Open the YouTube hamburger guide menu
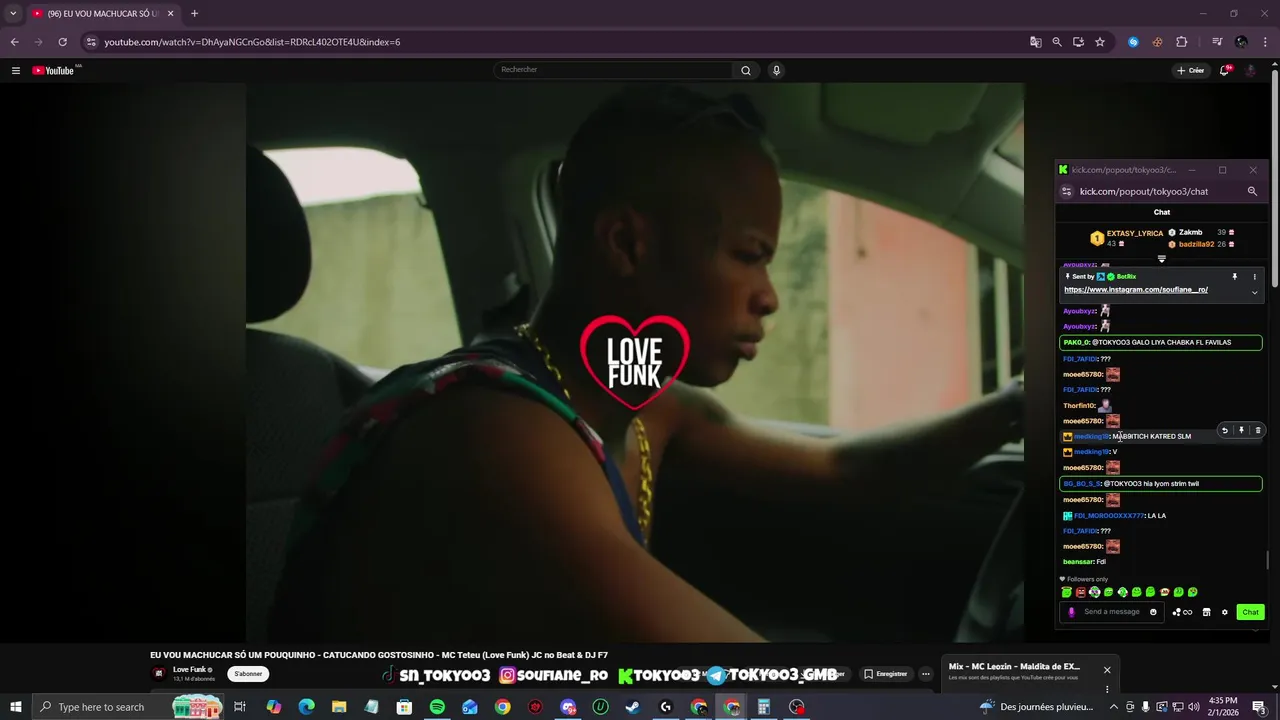Image resolution: width=1280 pixels, height=720 pixels. 16,70
